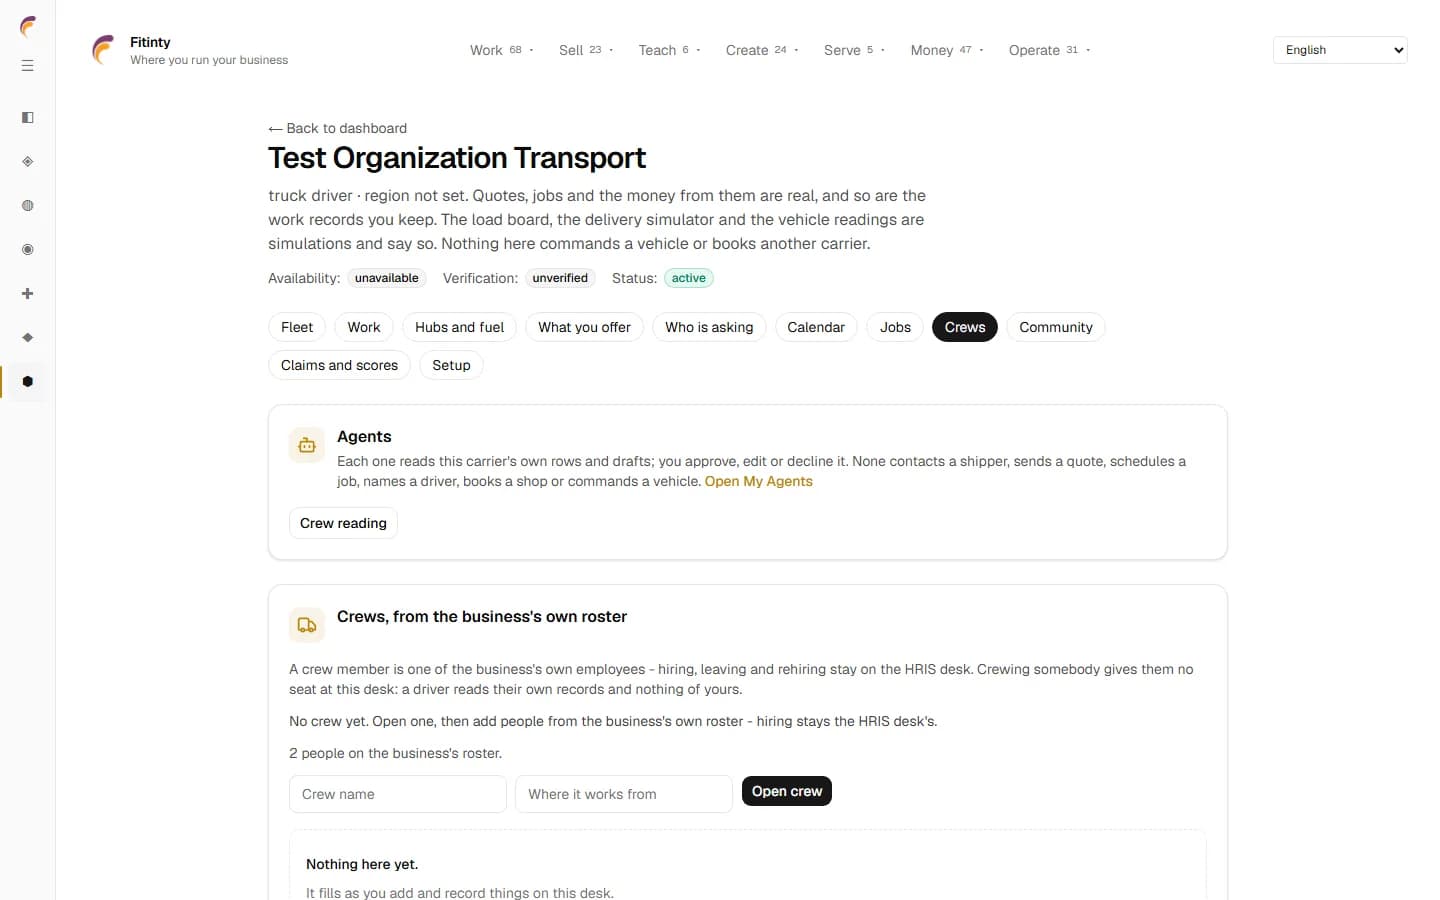Viewport: 1440px width, 900px height.
Task: Click the robot icon in Agents card
Action: tap(307, 445)
